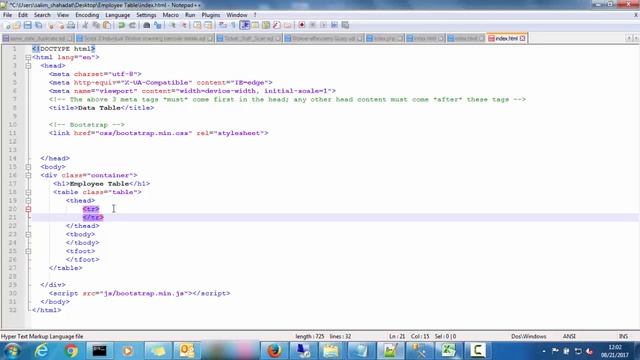Viewport: 640px width, 360px height.
Task: Open the Window menu
Action: click(x=237, y=15)
